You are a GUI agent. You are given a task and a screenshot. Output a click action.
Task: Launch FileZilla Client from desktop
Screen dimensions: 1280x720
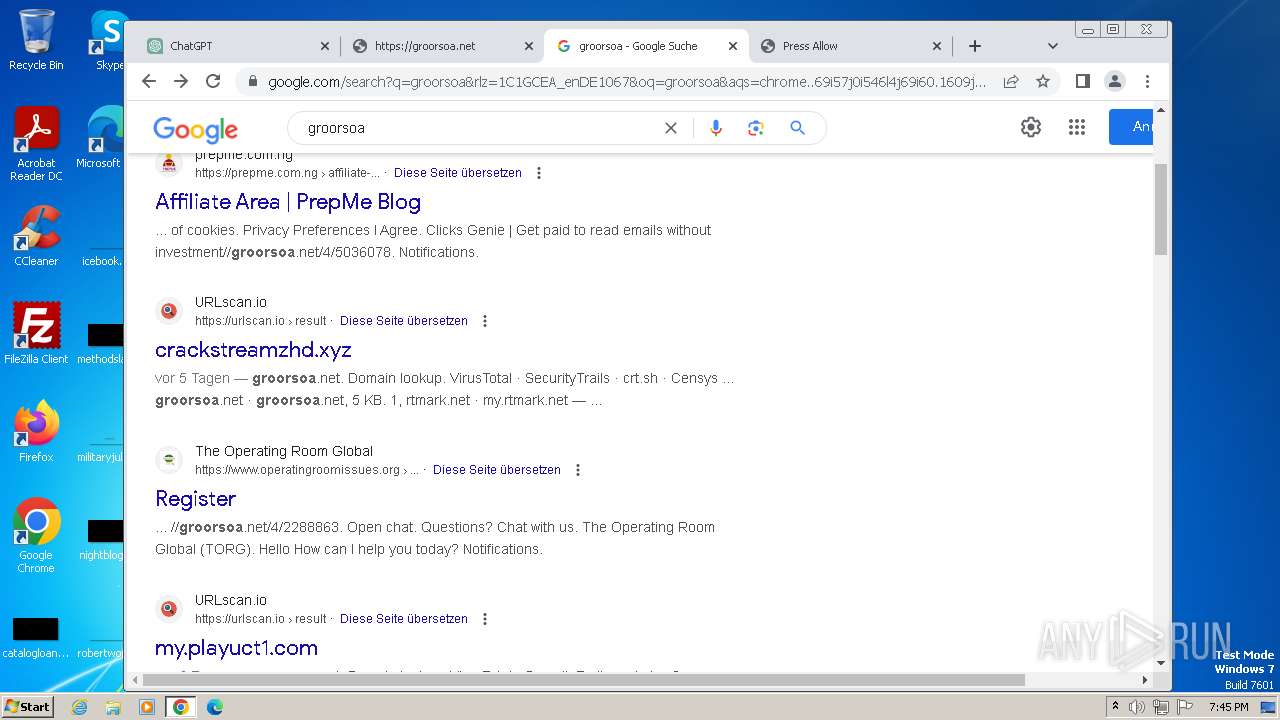[x=36, y=334]
